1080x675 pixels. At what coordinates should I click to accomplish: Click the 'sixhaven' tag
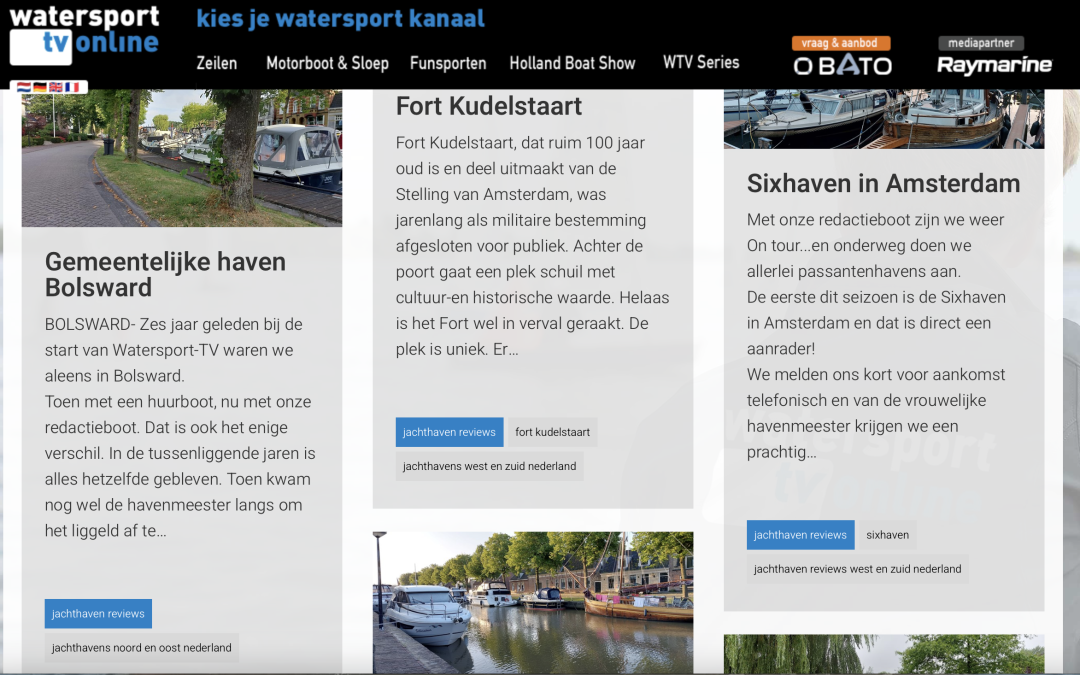[887, 534]
